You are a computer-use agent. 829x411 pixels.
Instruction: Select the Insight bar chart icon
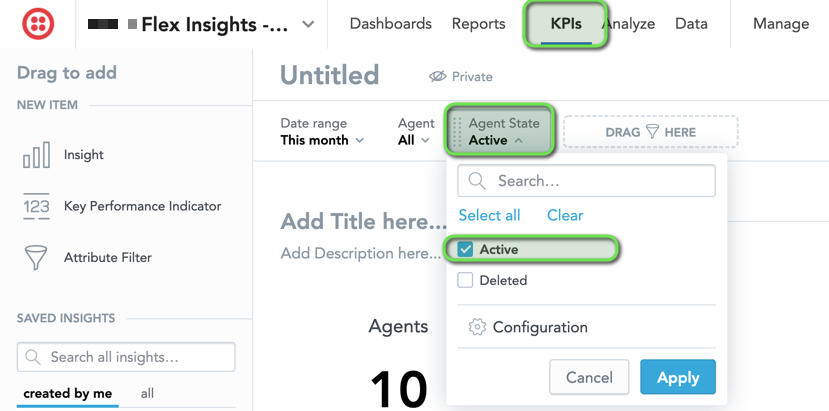click(36, 155)
